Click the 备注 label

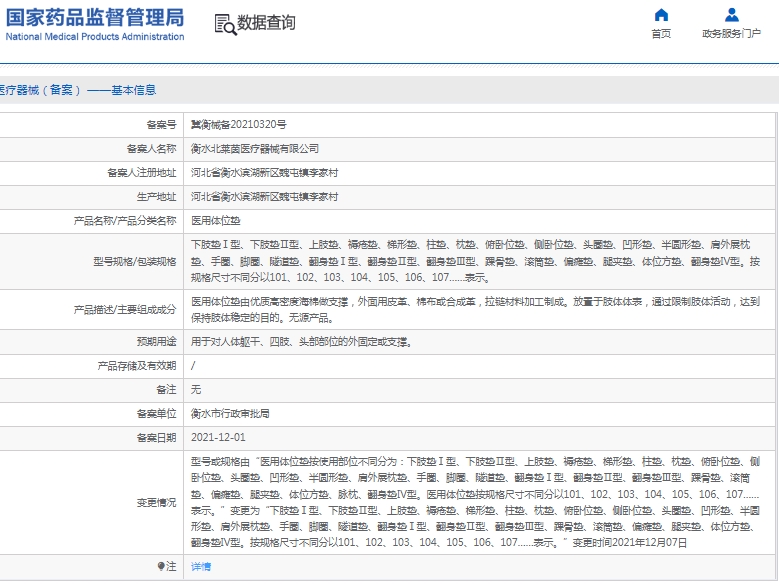(x=166, y=390)
